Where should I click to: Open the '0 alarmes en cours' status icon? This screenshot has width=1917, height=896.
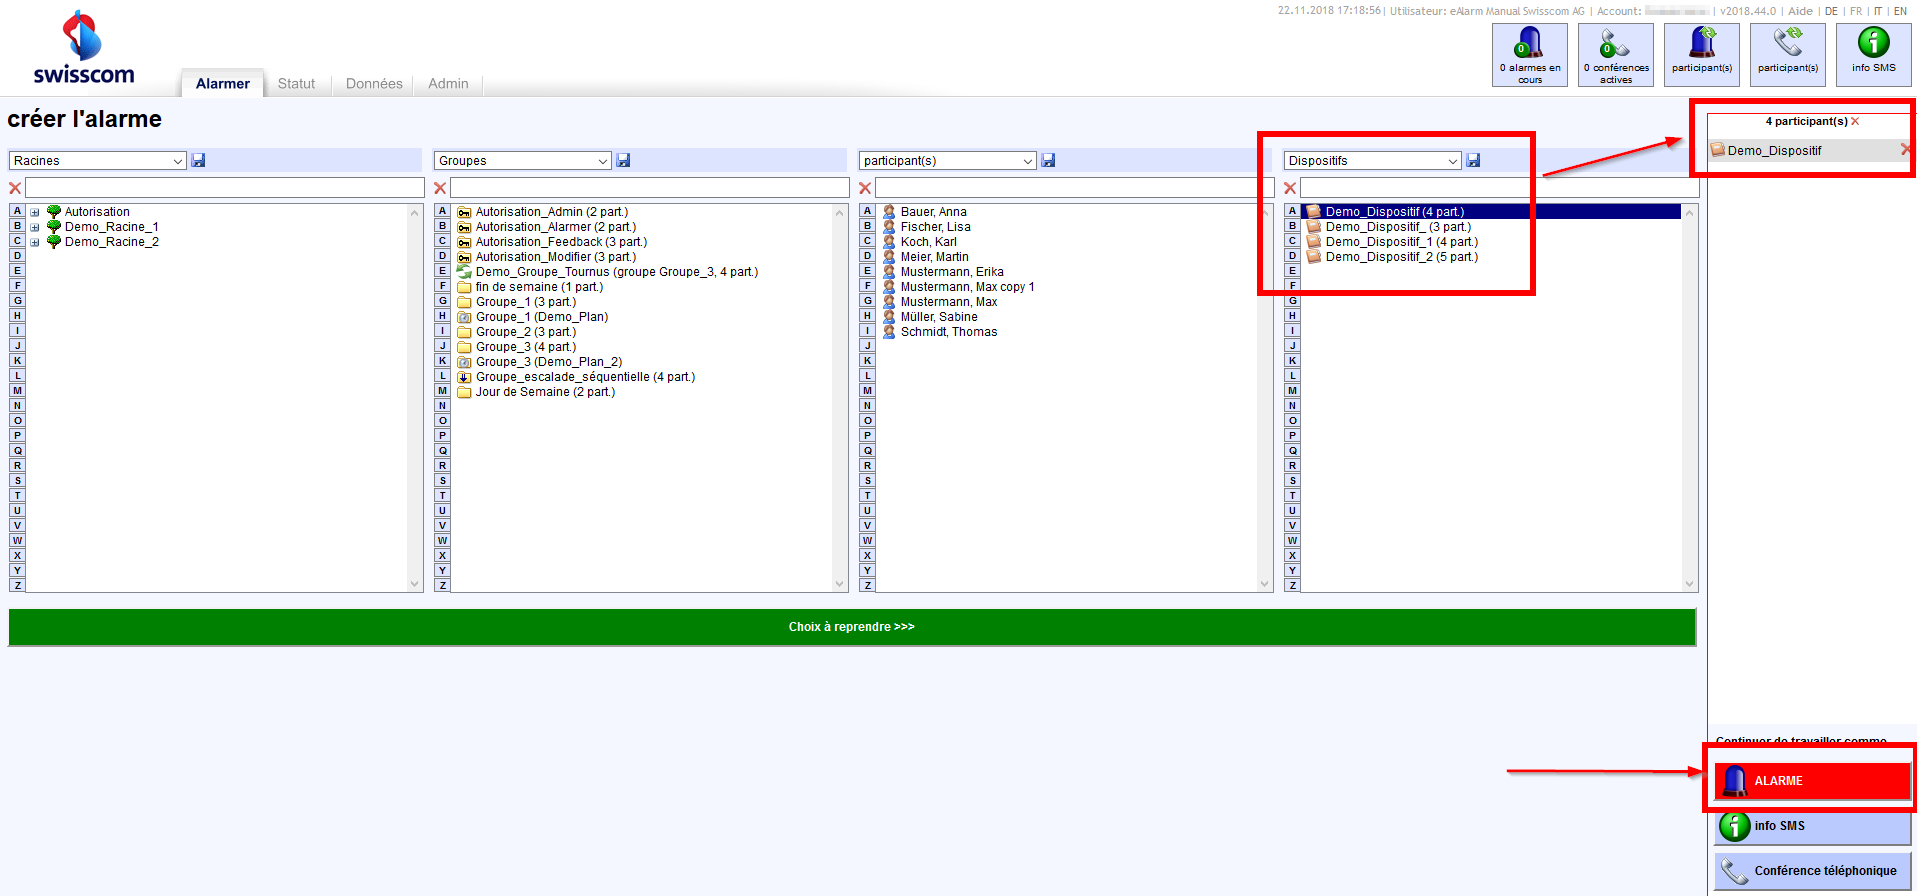[x=1529, y=55]
